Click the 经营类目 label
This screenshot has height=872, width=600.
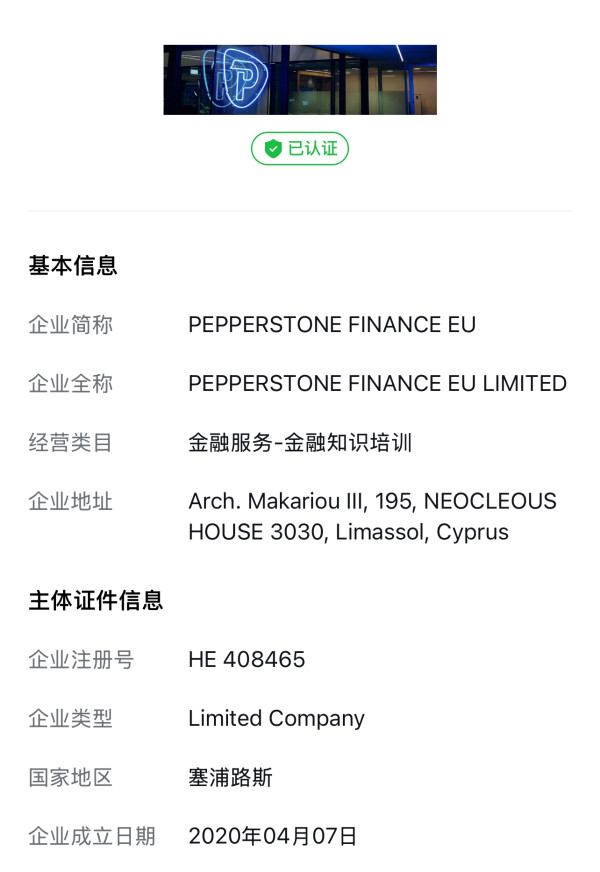click(x=71, y=443)
